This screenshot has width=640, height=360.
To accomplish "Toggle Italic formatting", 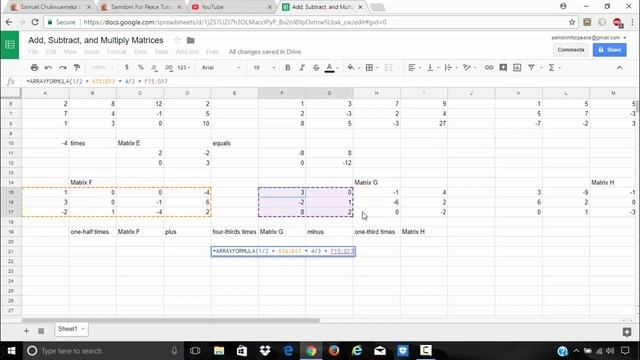I will coord(302,67).
